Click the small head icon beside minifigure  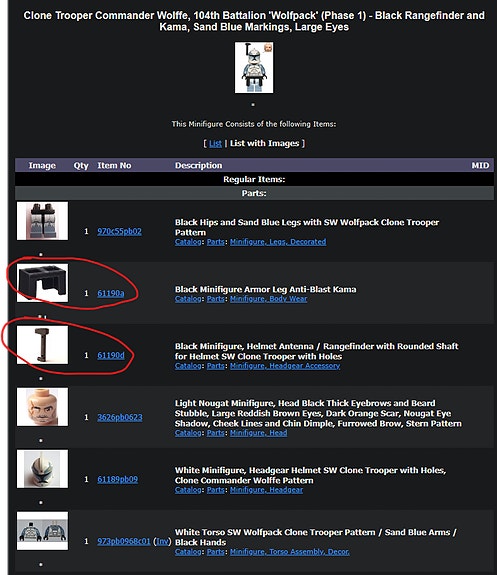(268, 47)
